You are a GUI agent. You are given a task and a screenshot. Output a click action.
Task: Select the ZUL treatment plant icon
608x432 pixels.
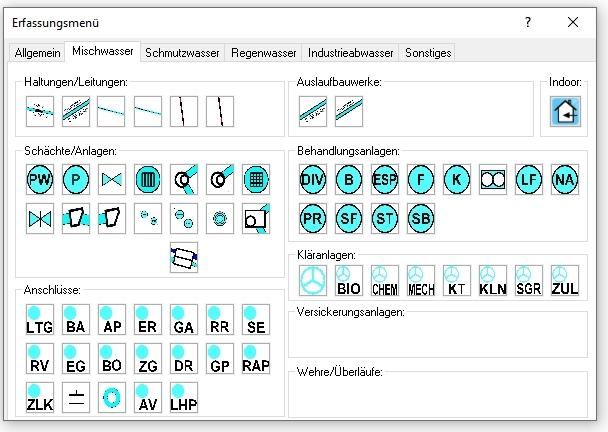(x=565, y=280)
